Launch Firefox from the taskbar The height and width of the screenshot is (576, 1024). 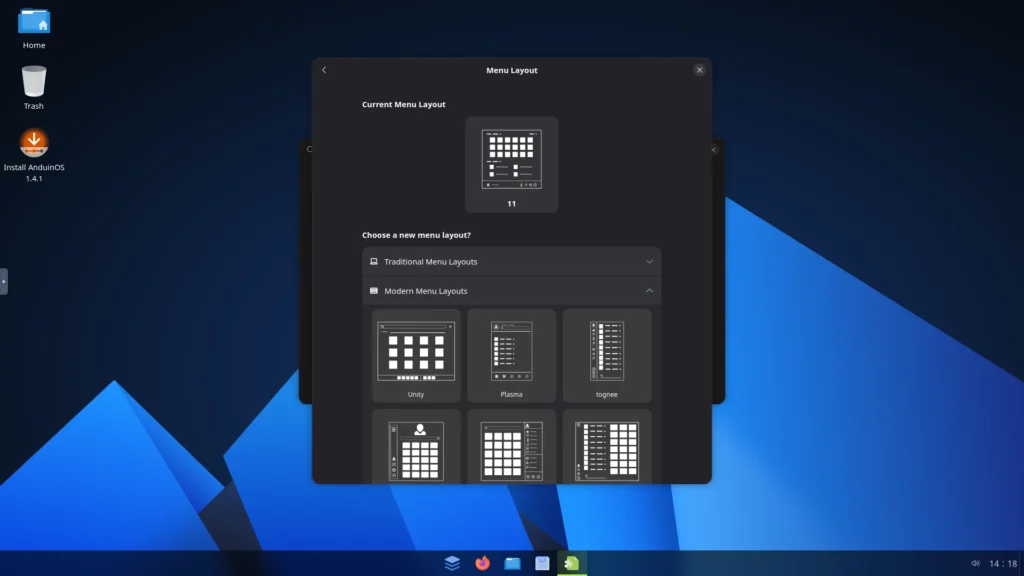coord(482,563)
